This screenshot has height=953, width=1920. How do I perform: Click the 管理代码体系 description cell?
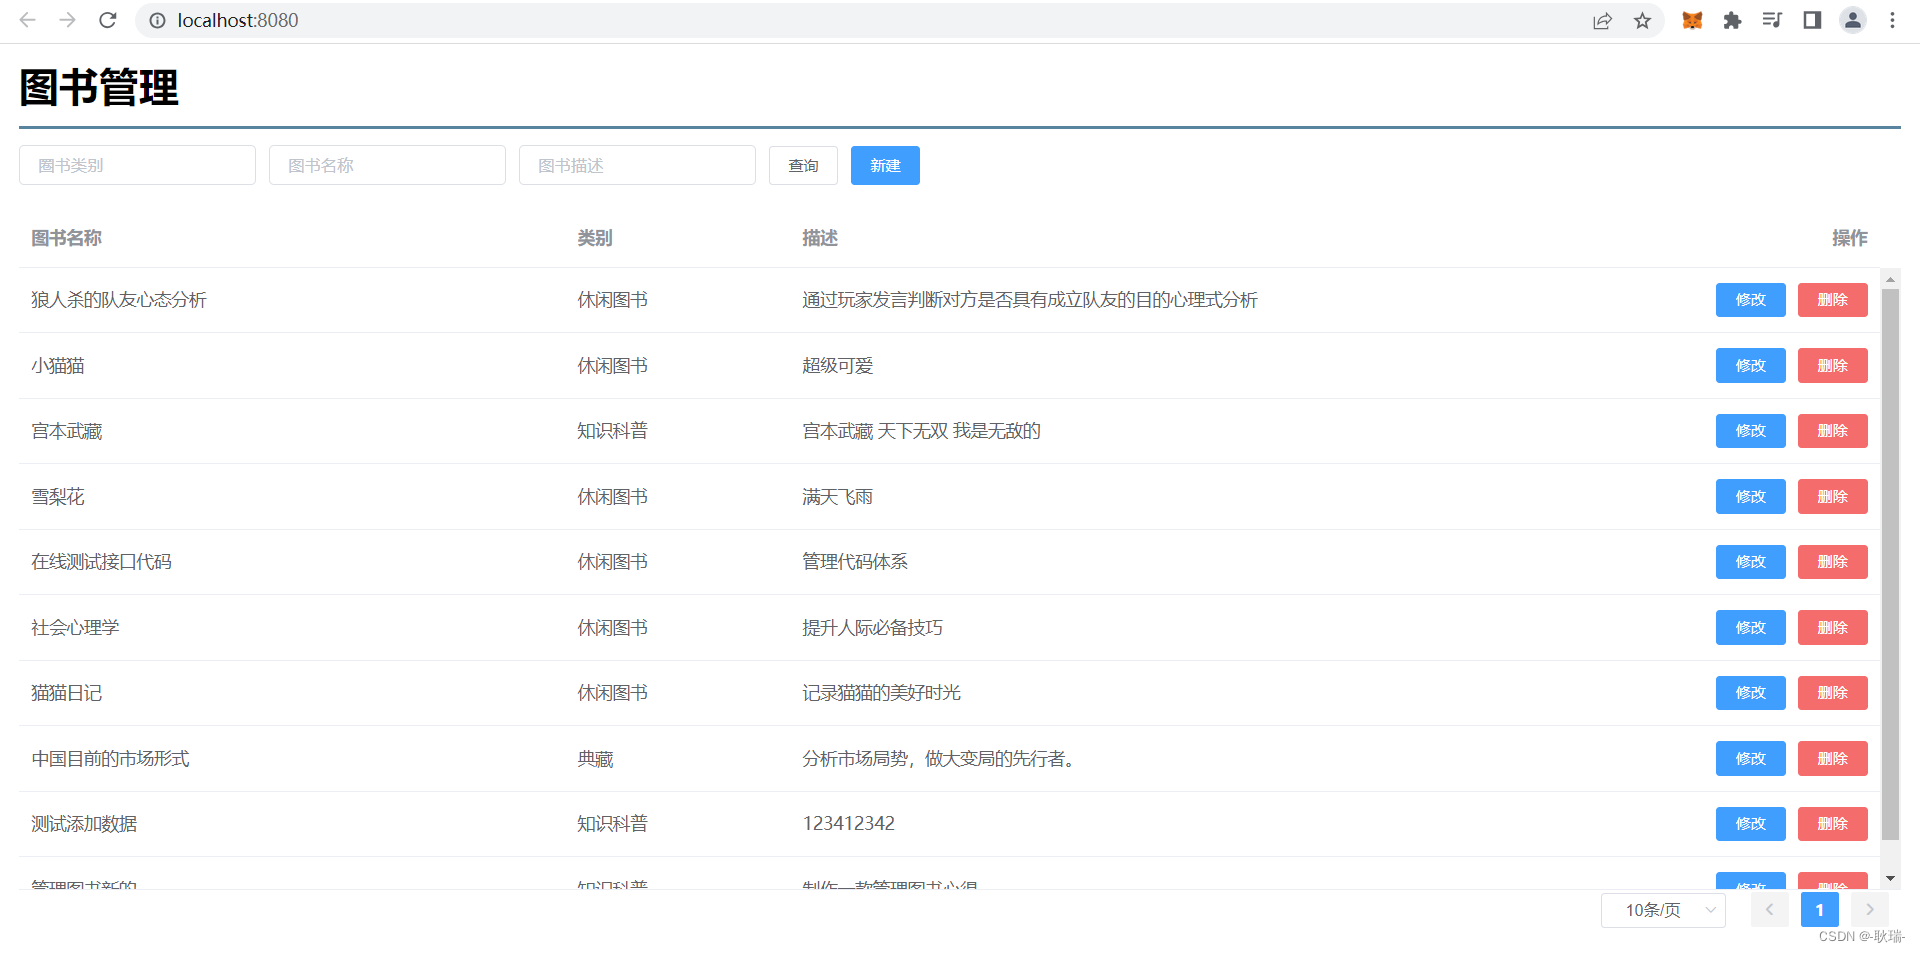(x=855, y=562)
